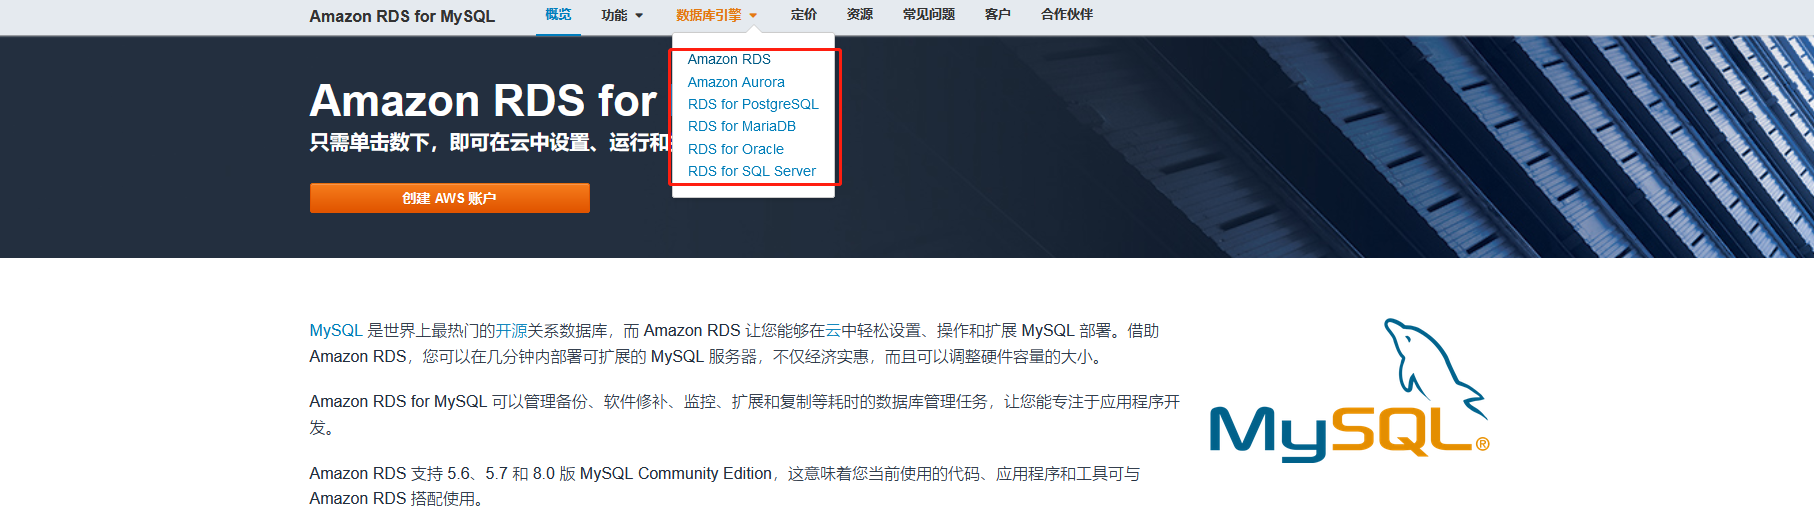Go to 常见问题 page

(x=928, y=15)
